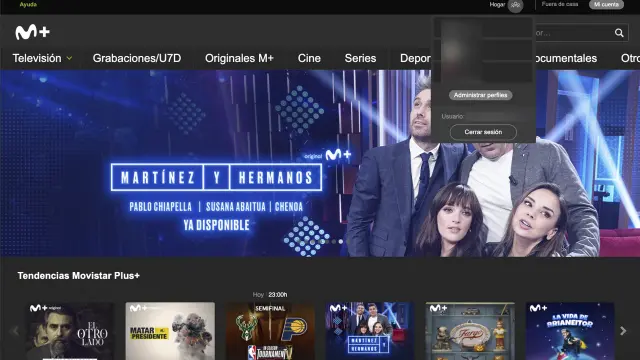The height and width of the screenshot is (360, 640).
Task: Click the carousel next arrow
Action: pyautogui.click(x=623, y=331)
